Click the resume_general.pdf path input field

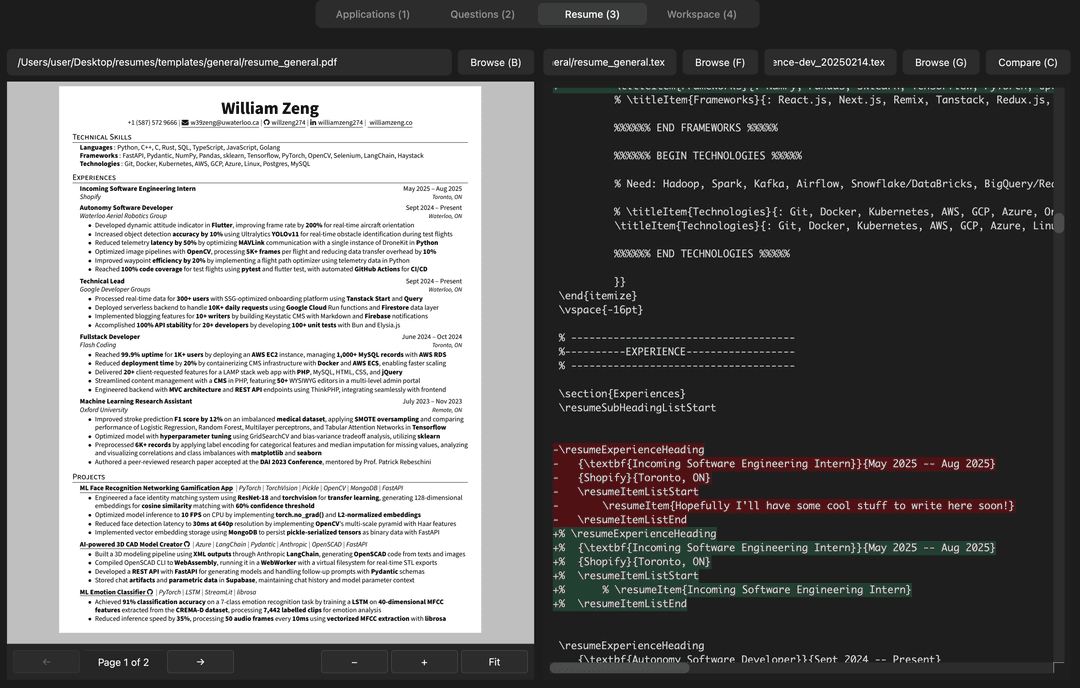click(x=229, y=62)
